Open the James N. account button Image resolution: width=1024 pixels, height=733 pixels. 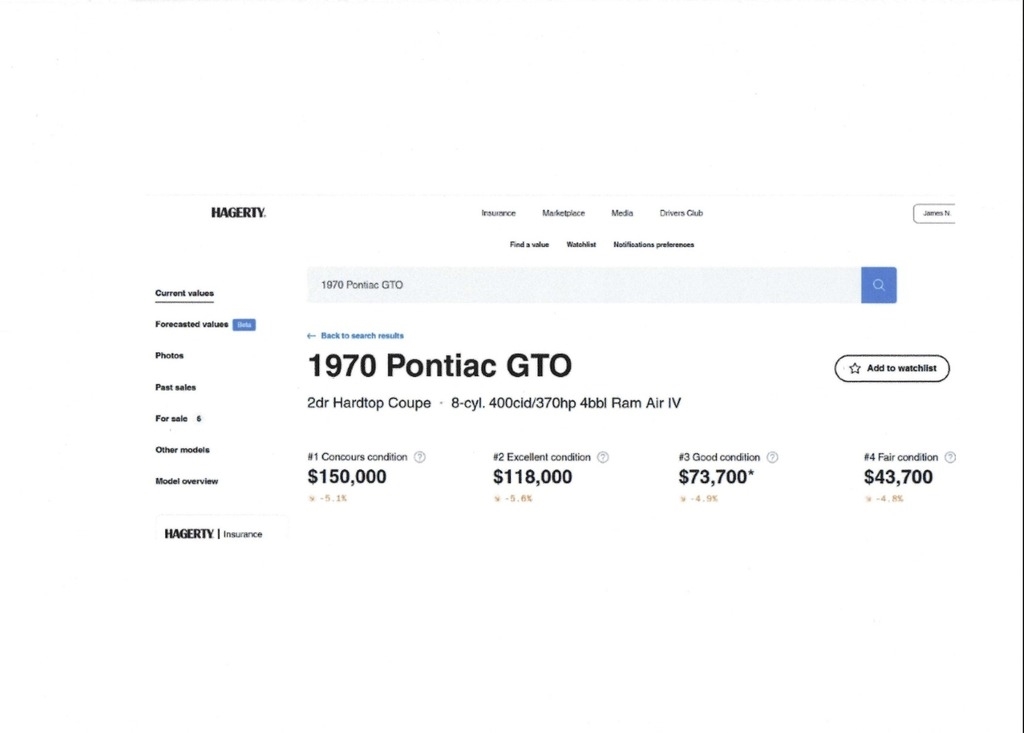coord(935,213)
